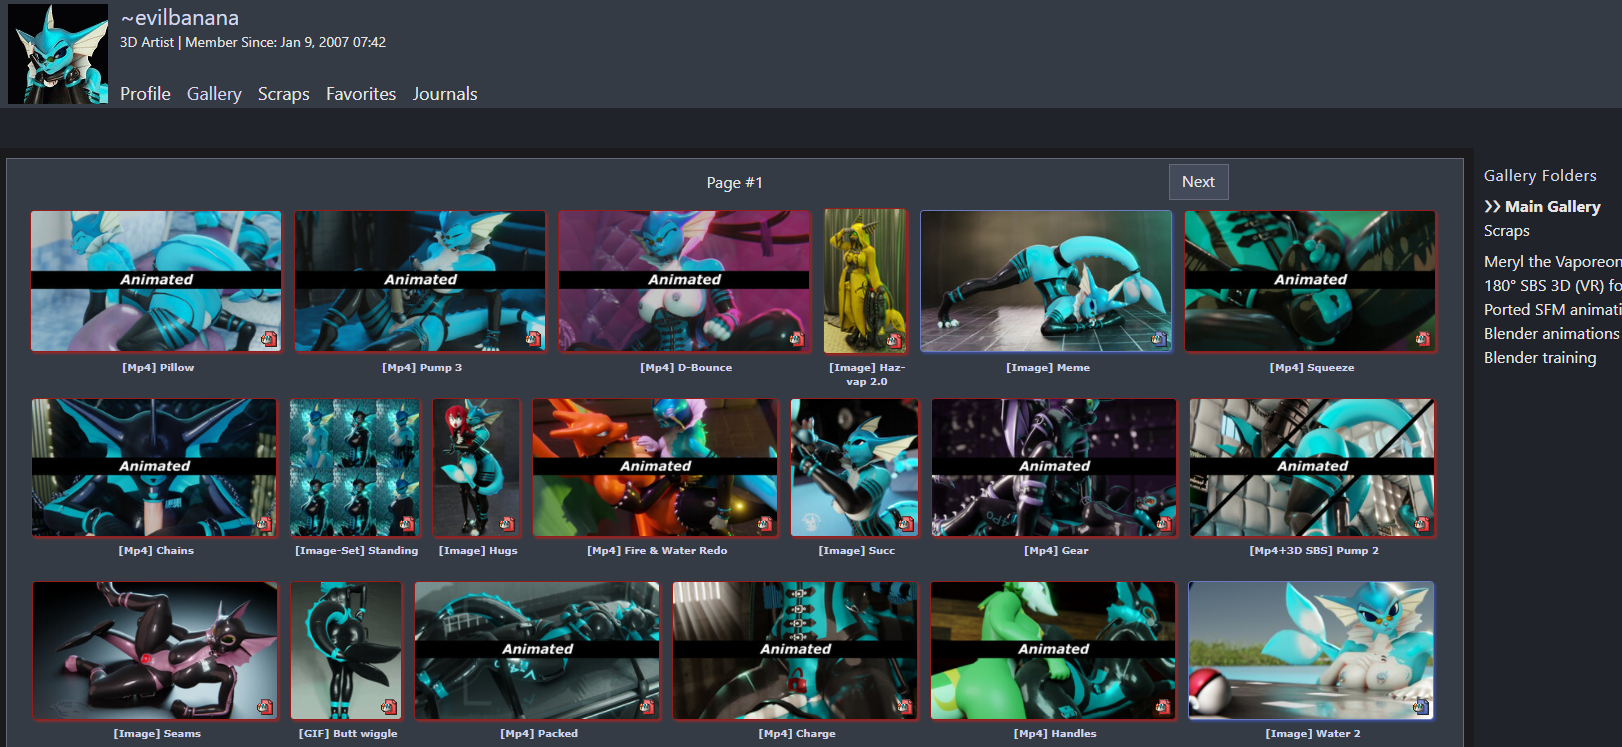The width and height of the screenshot is (1622, 747).
Task: Click the '[Mp4] D-Bounce' title link
Action: [686, 368]
